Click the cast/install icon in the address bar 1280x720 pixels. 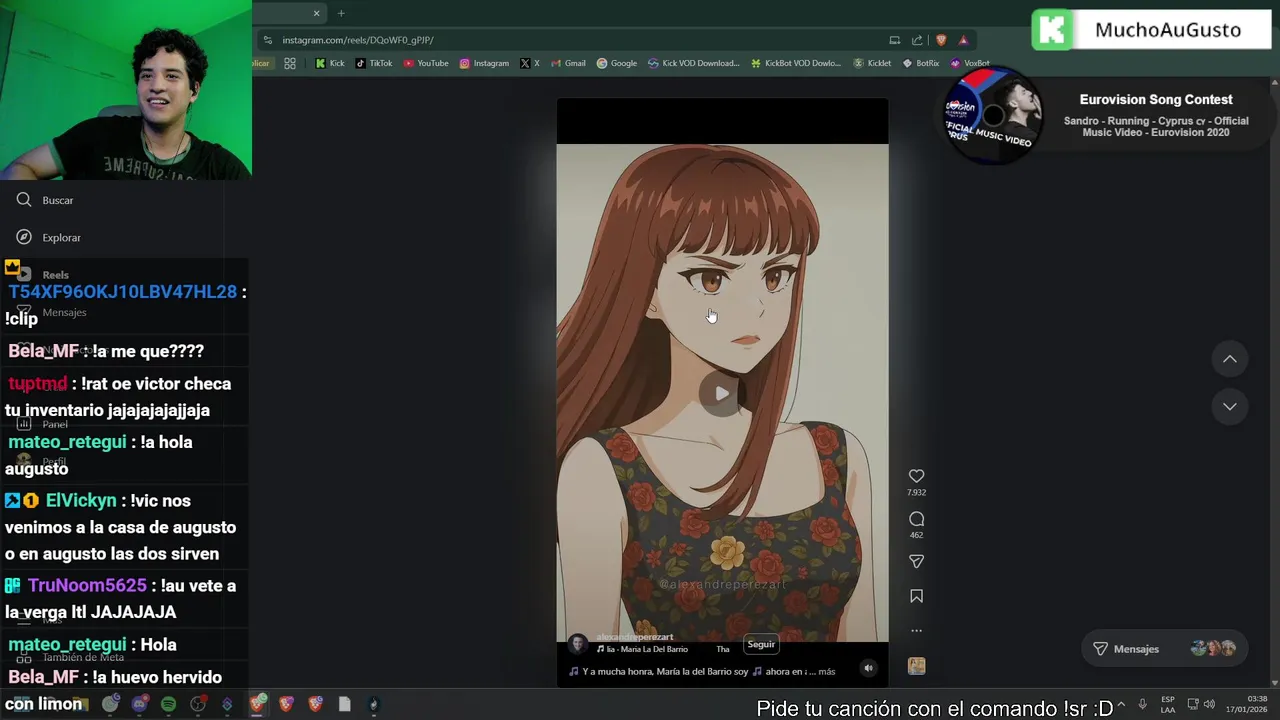[895, 40]
